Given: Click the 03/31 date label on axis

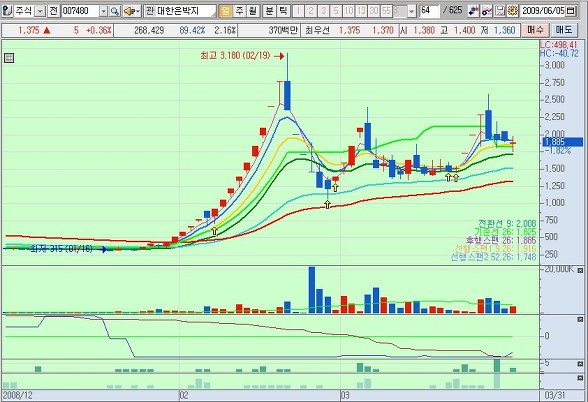Looking at the screenshot, I should (555, 395).
